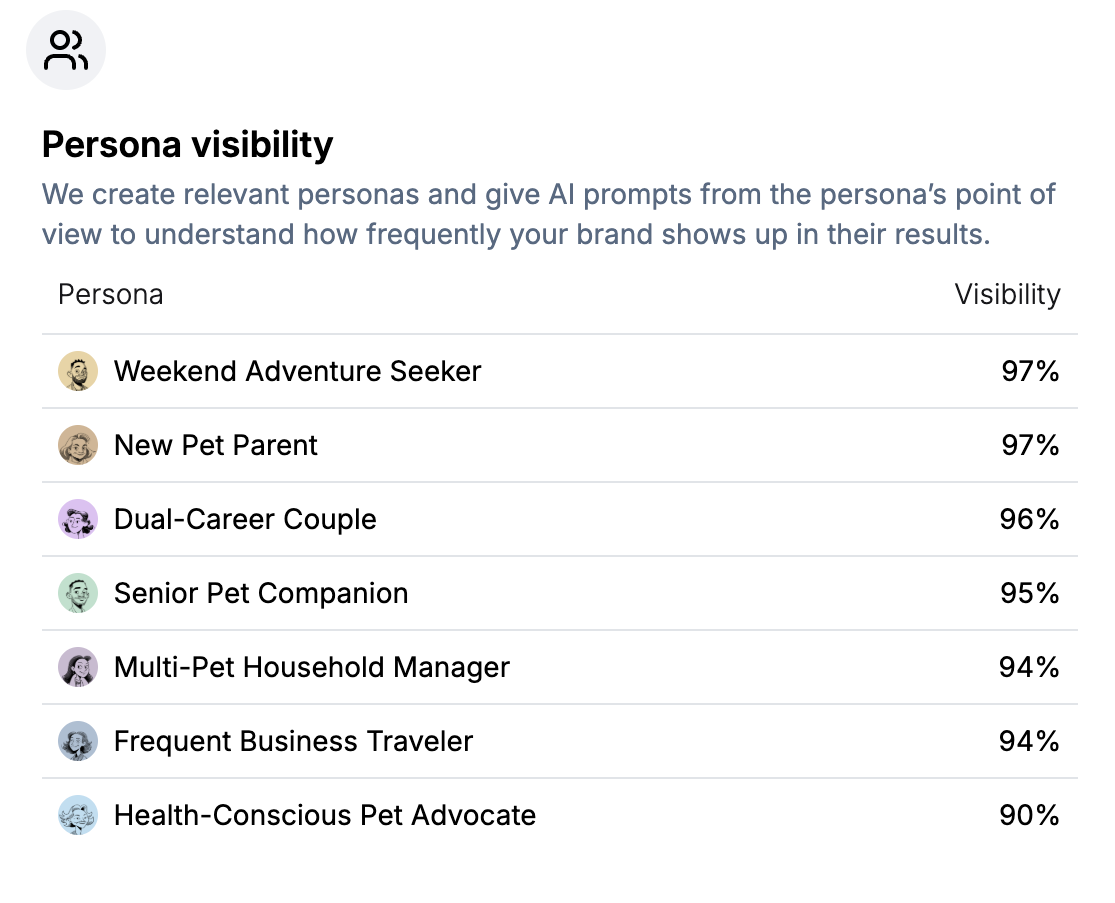
Task: Select the Dual-Career Couple persona name
Action: [x=246, y=519]
